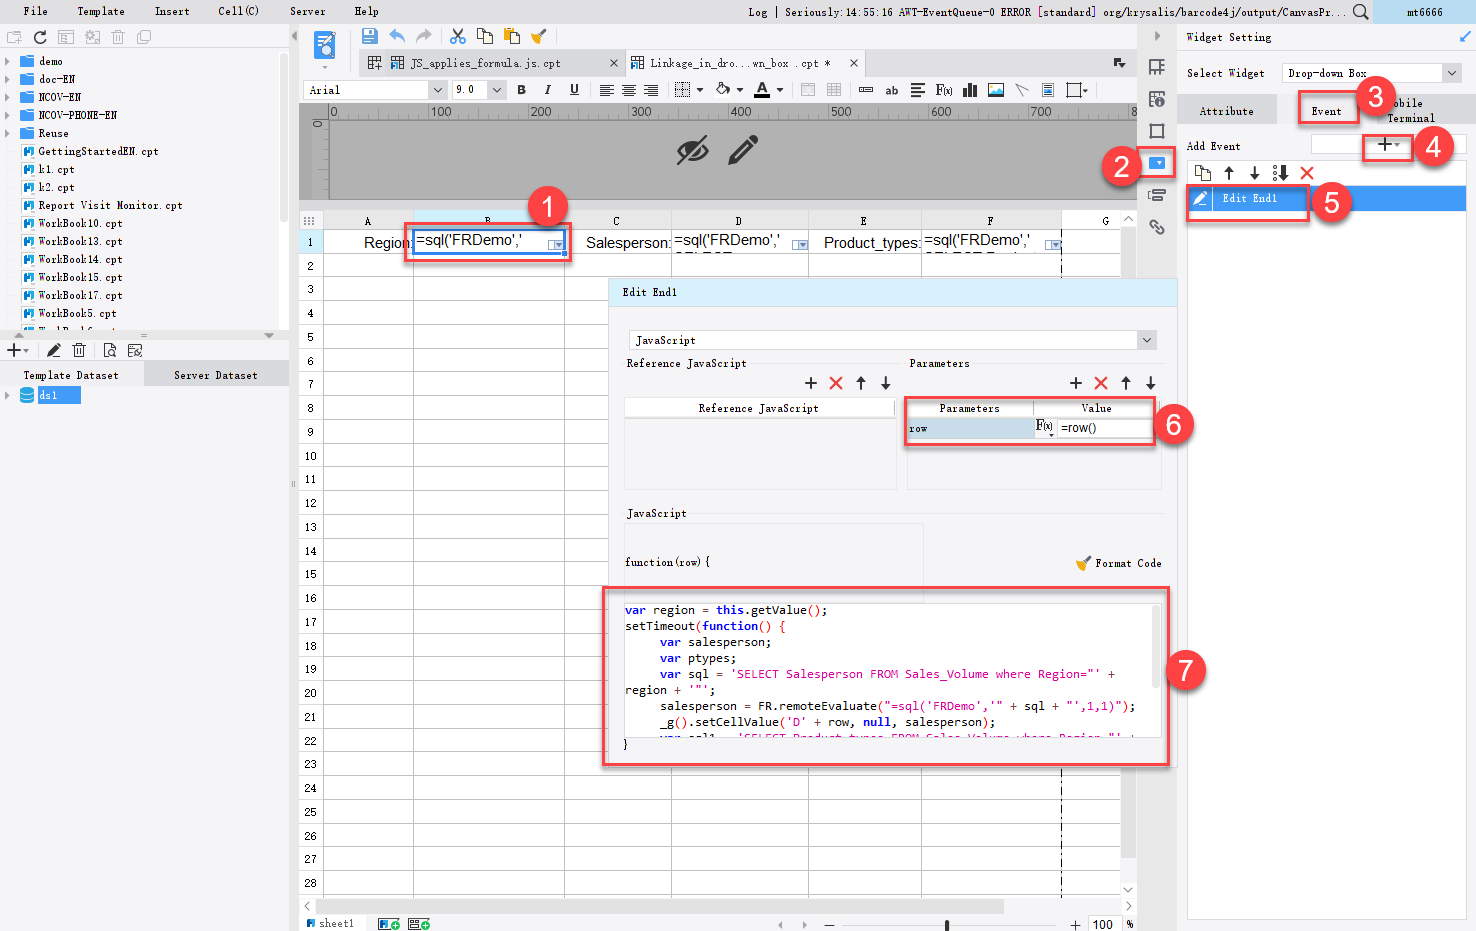
Task: Delete the selected event with the red X
Action: tap(1306, 173)
